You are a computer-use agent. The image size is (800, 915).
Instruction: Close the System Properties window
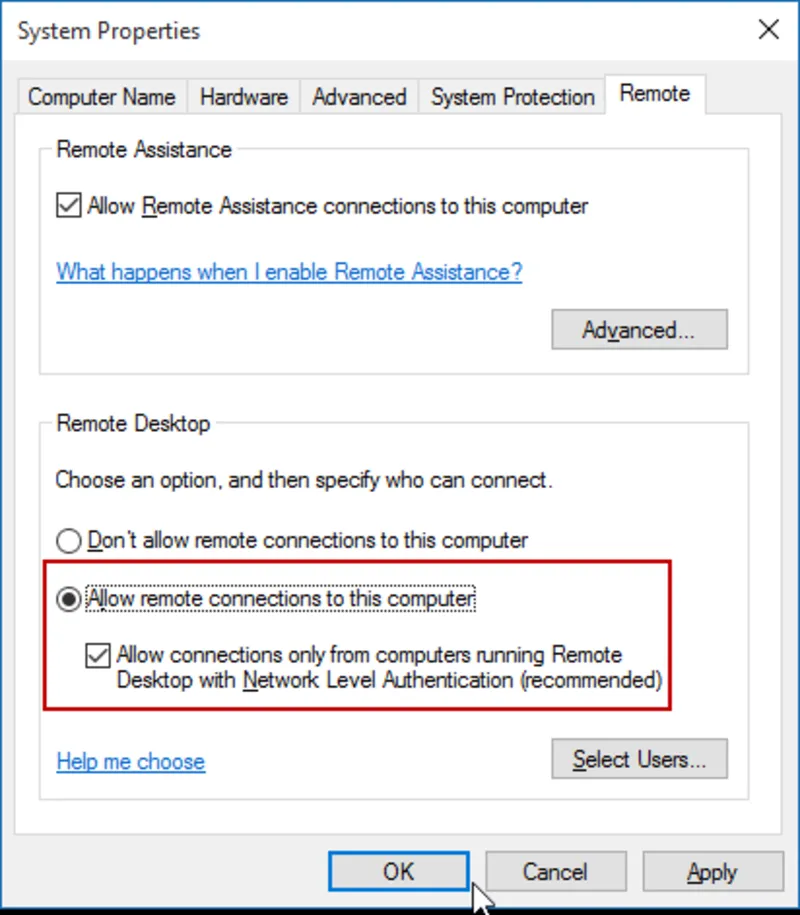pos(768,30)
